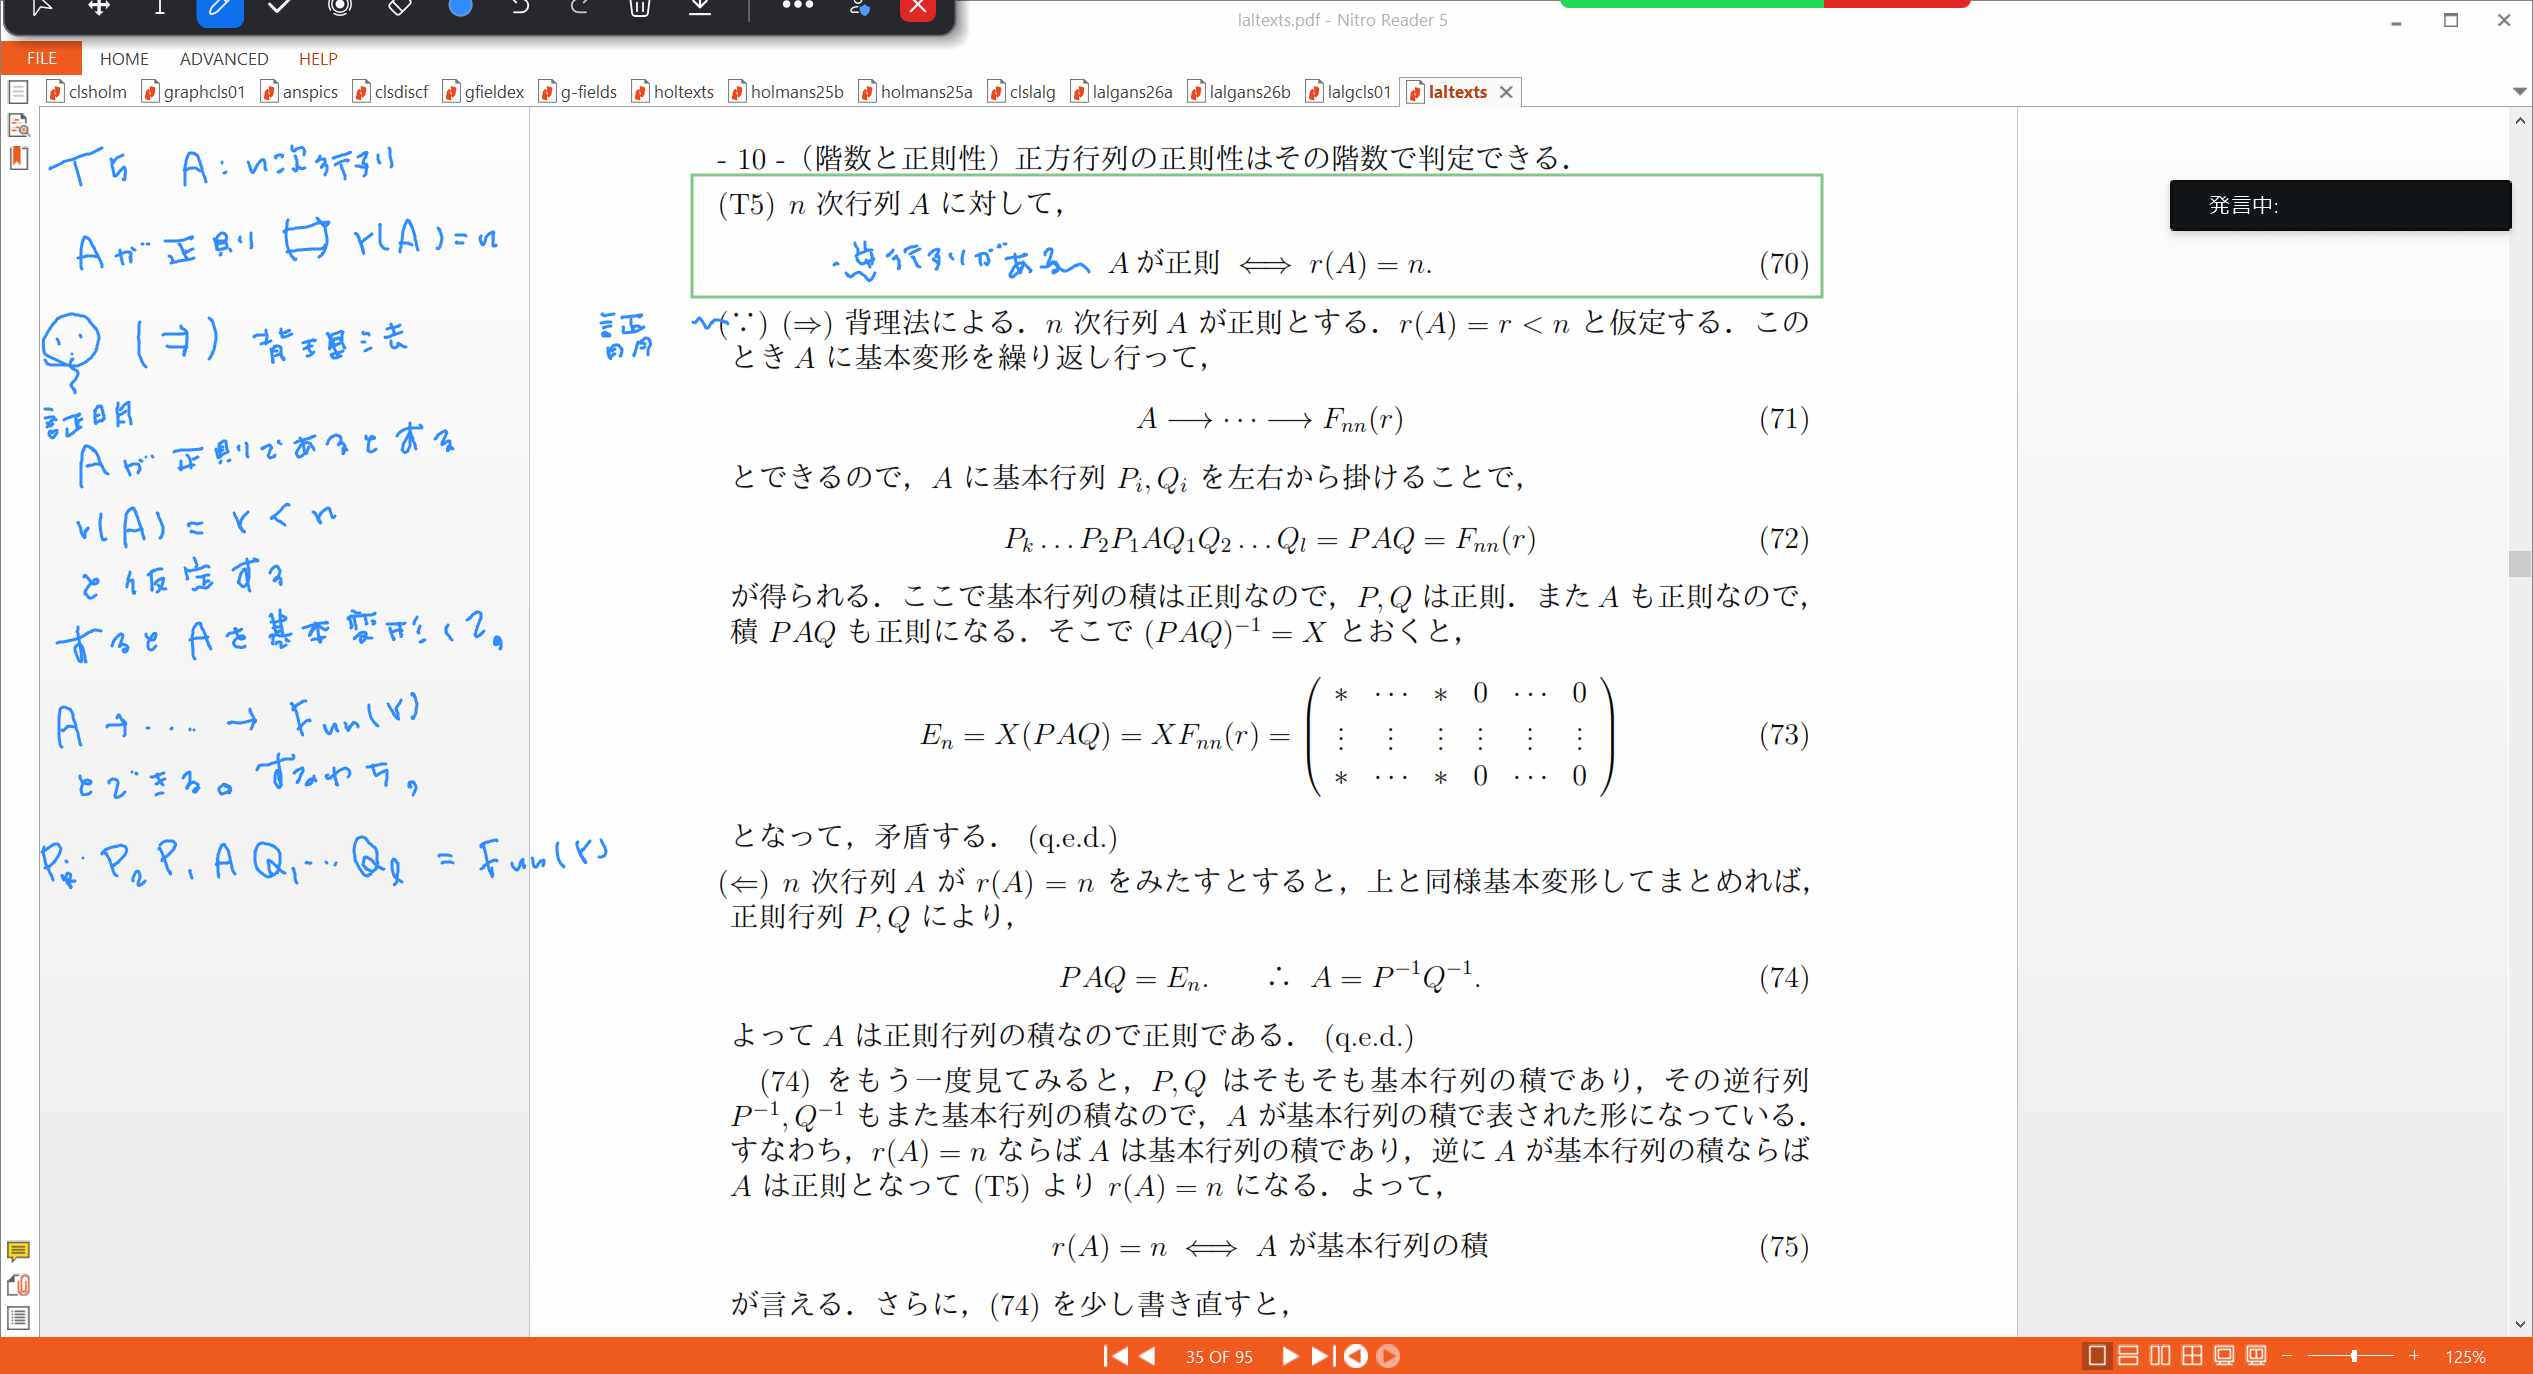Switch to the graphcls01 document tab

coord(194,92)
